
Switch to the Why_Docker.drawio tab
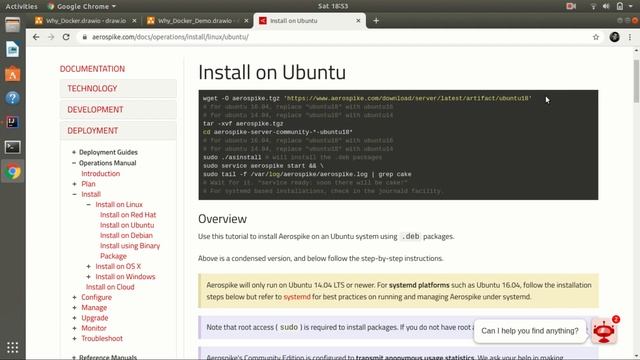pyautogui.click(x=86, y=20)
